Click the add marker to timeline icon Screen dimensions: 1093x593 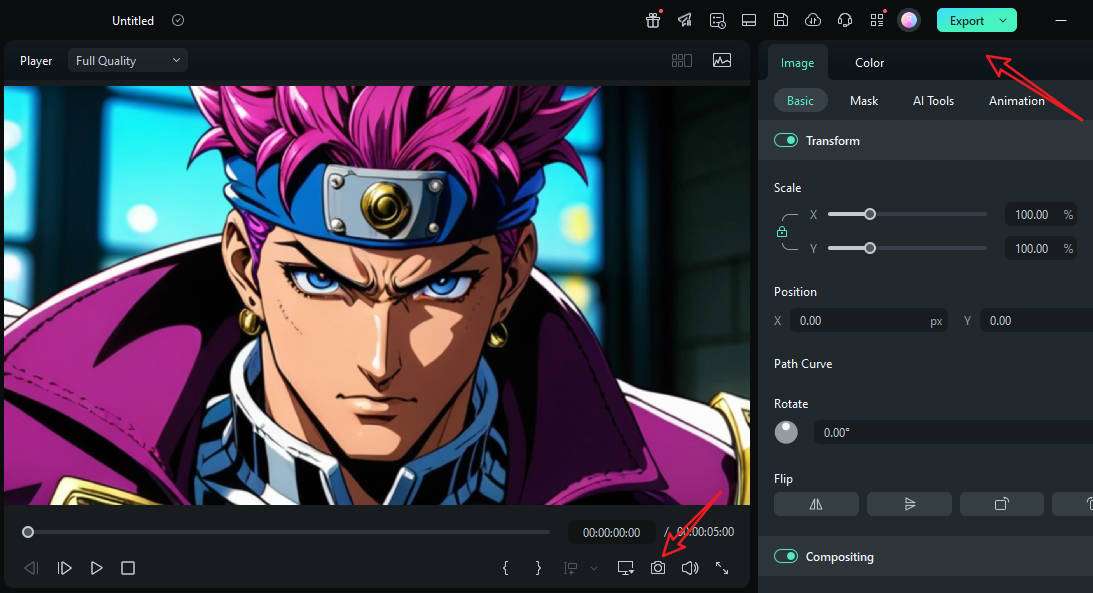(x=571, y=568)
